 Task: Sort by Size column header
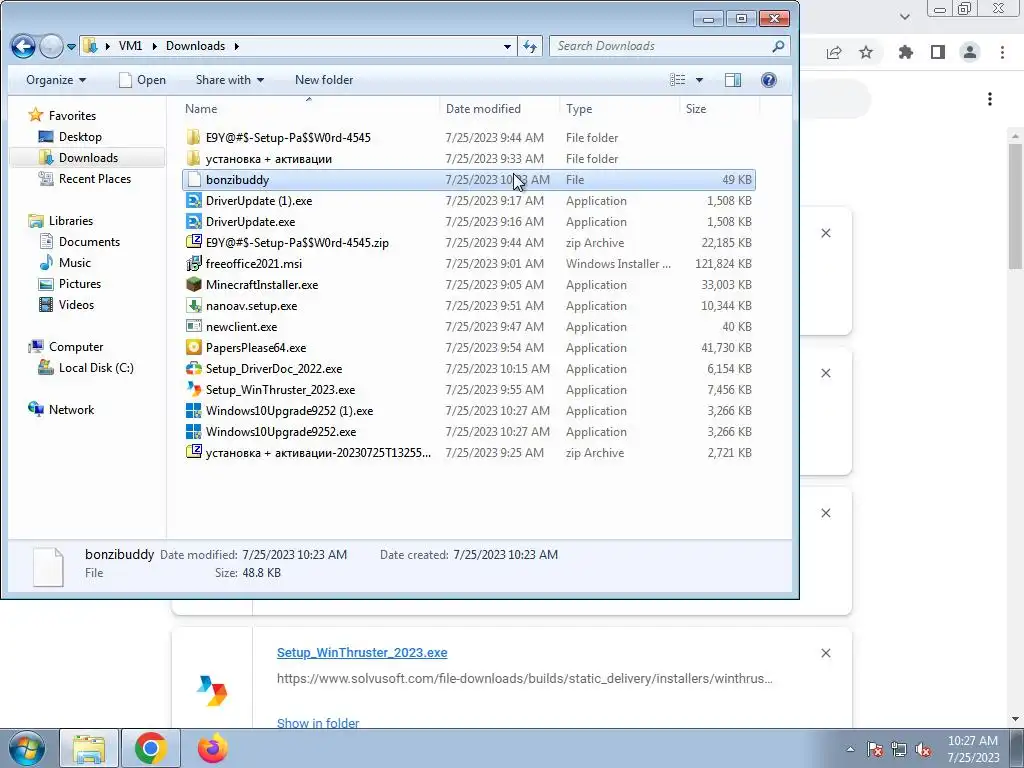(718, 109)
